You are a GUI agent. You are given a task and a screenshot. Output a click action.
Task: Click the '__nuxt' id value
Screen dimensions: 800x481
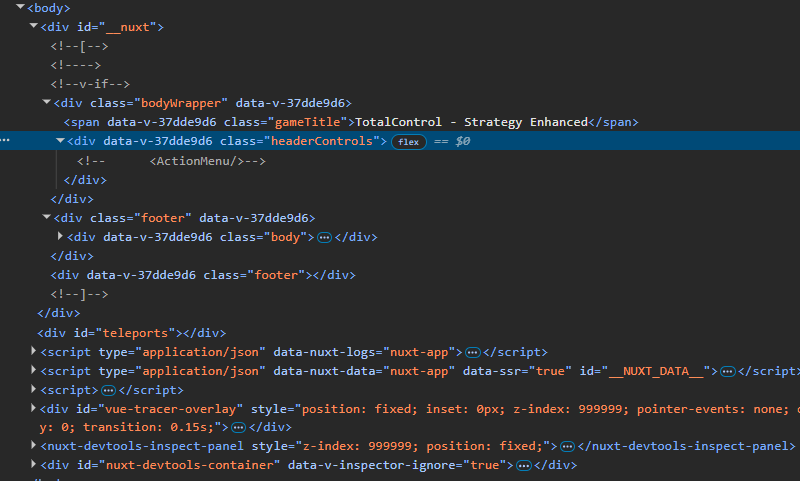128,27
